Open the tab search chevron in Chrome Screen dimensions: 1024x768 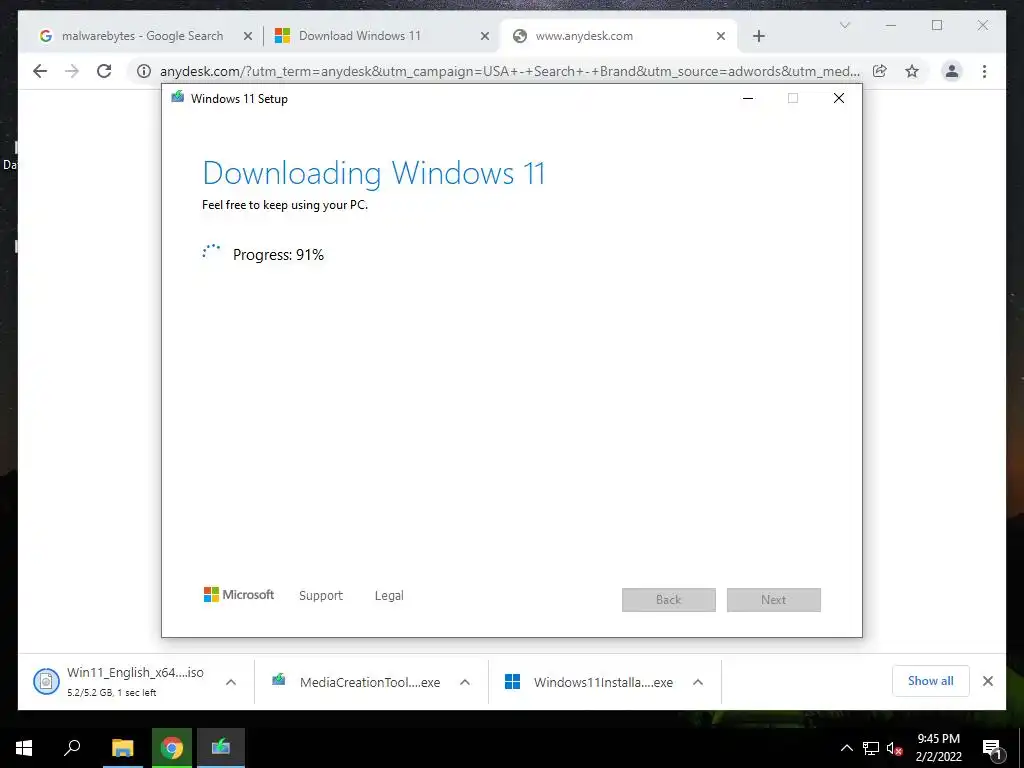coord(844,25)
